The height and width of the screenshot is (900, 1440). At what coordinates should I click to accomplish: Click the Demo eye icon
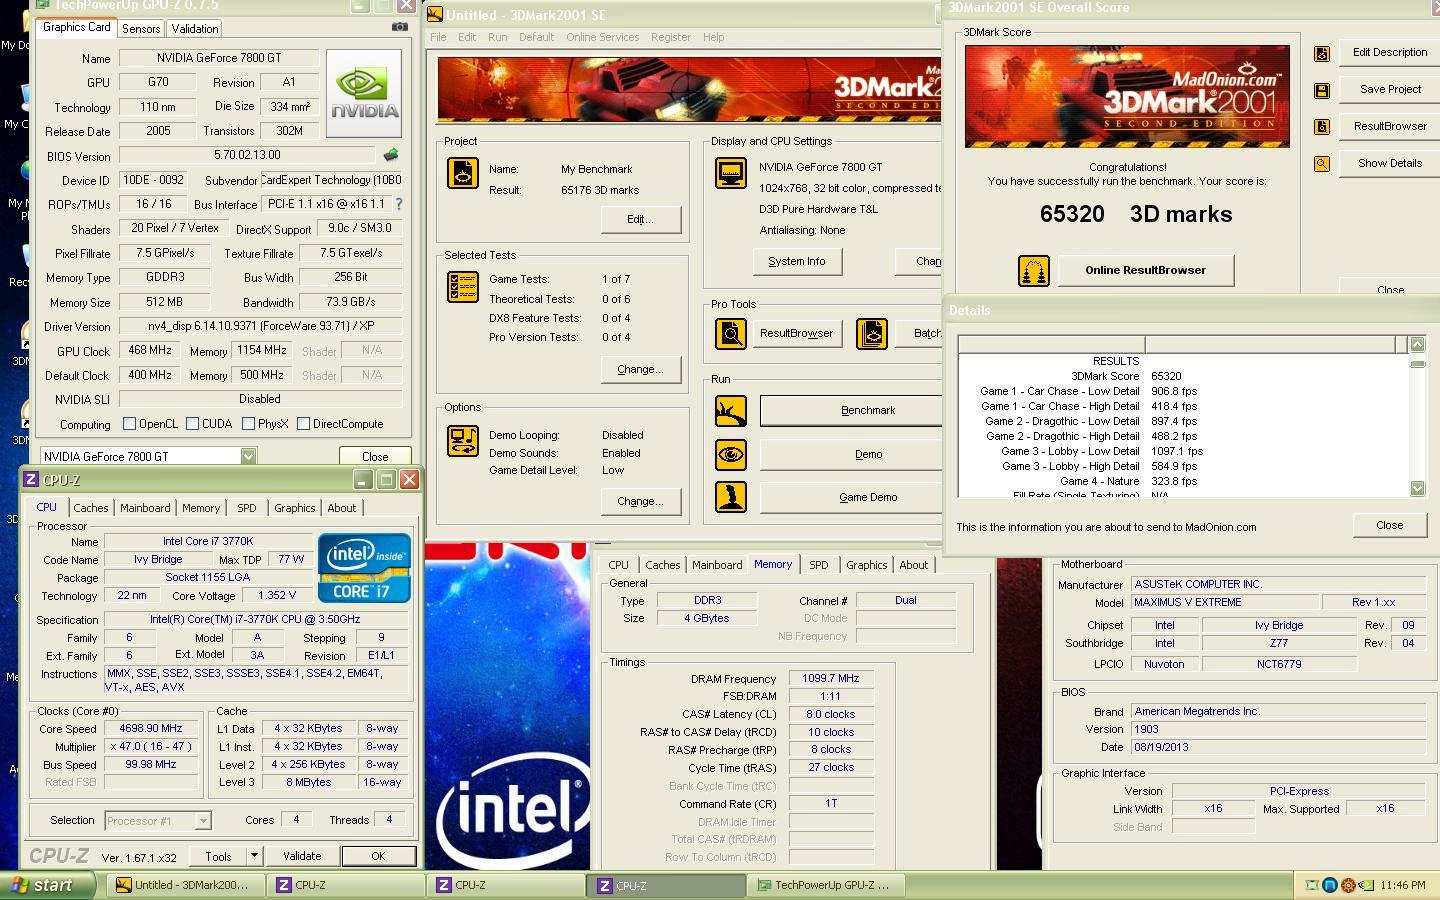point(731,455)
